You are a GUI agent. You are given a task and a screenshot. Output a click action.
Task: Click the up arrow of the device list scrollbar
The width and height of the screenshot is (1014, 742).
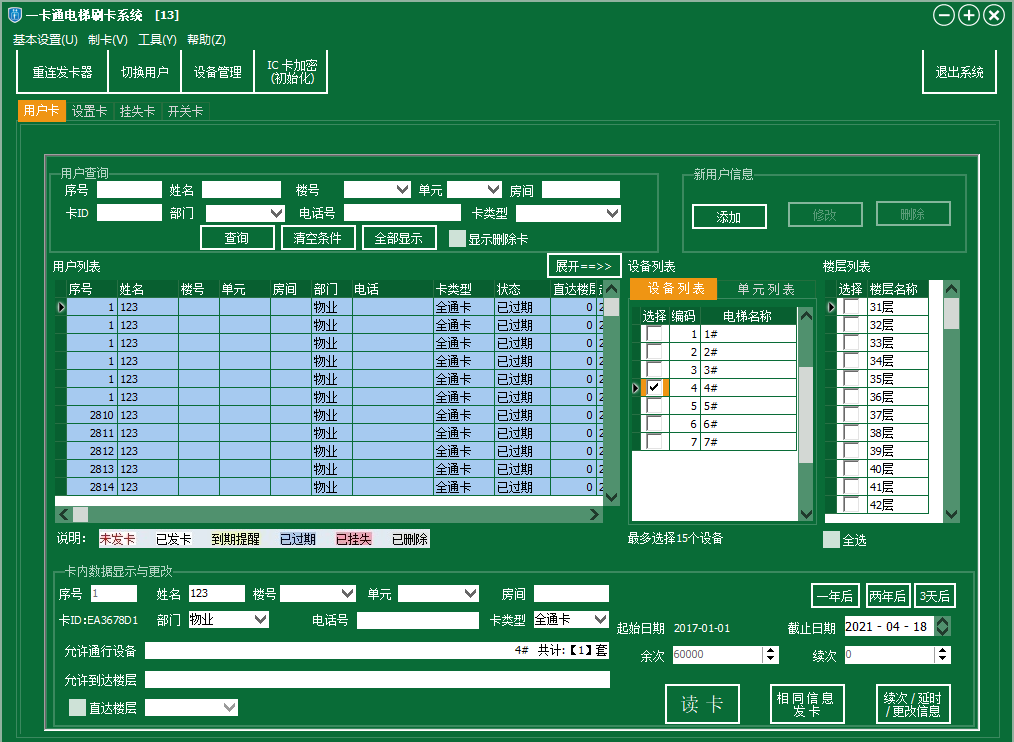click(x=806, y=316)
